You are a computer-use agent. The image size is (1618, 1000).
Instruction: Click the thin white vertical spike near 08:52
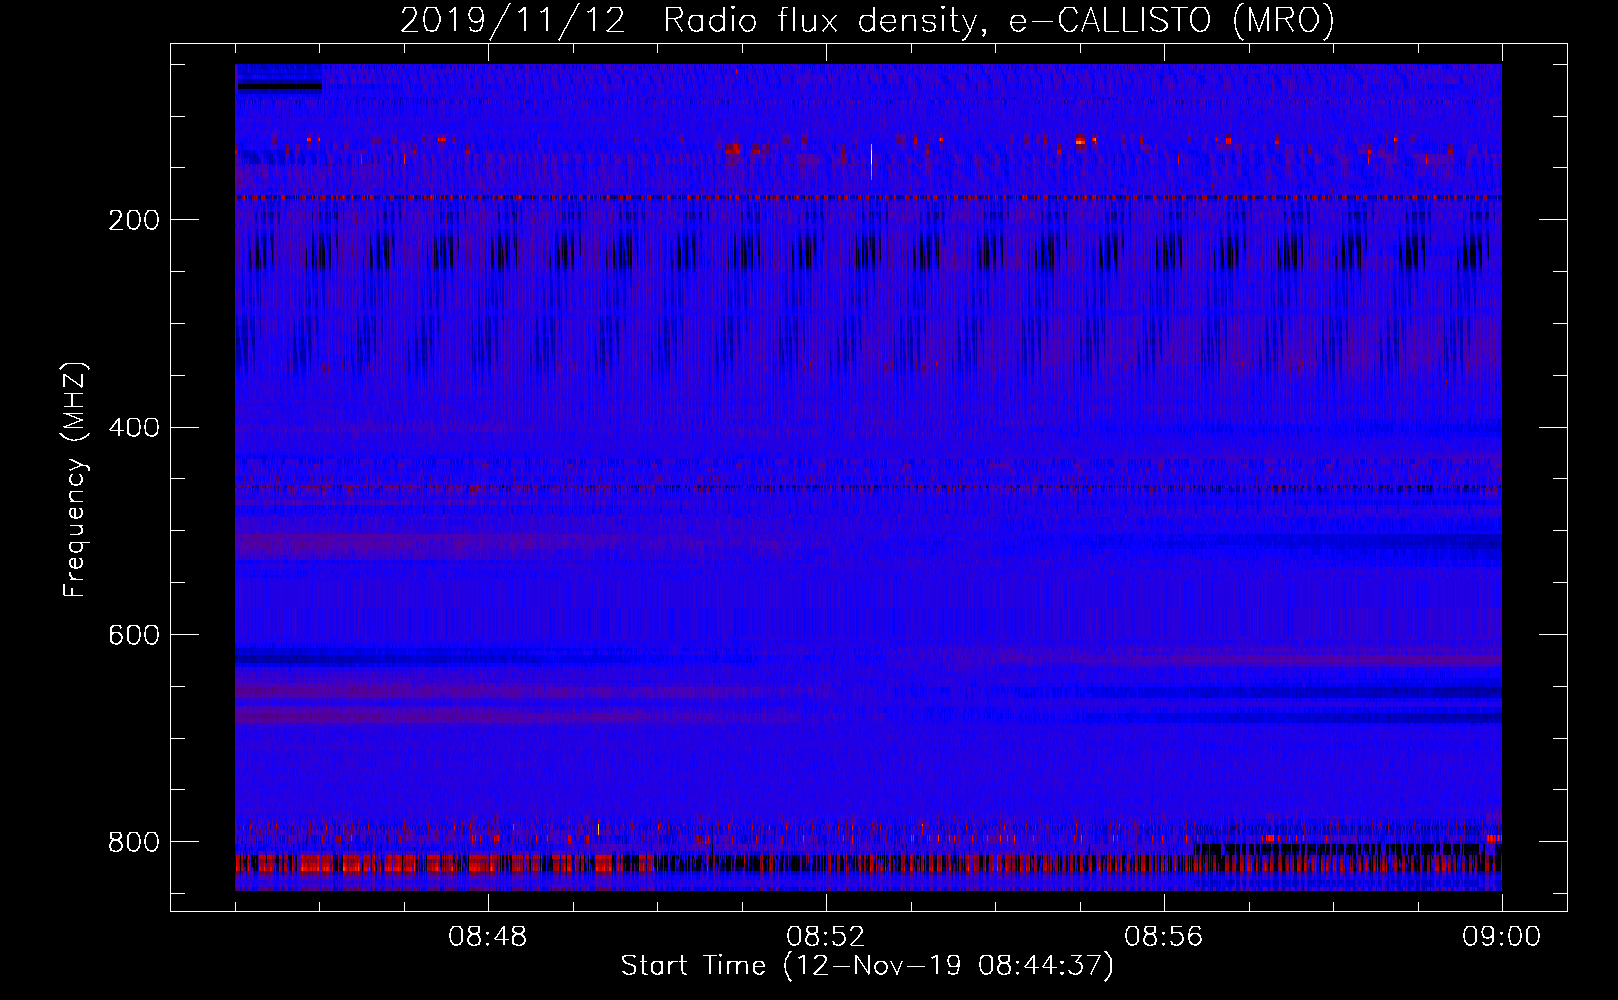[871, 162]
